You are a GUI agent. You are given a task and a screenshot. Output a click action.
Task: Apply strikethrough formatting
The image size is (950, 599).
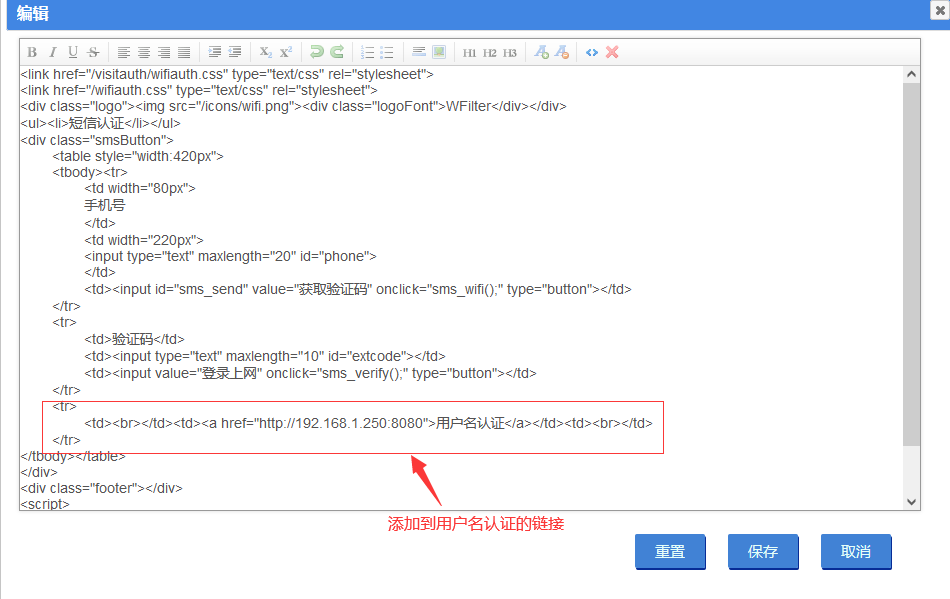coord(93,52)
